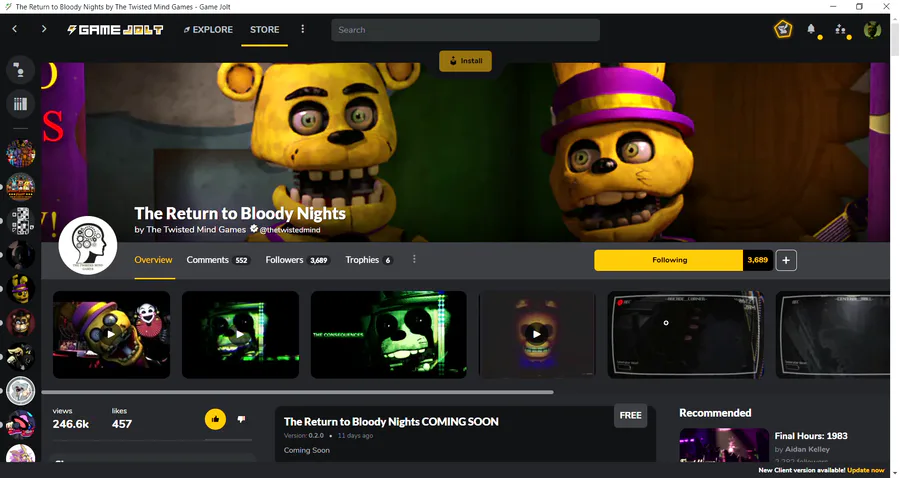Image resolution: width=900 pixels, height=478 pixels.
Task: Open the dots menu after Trophies tab
Action: [x=414, y=259]
